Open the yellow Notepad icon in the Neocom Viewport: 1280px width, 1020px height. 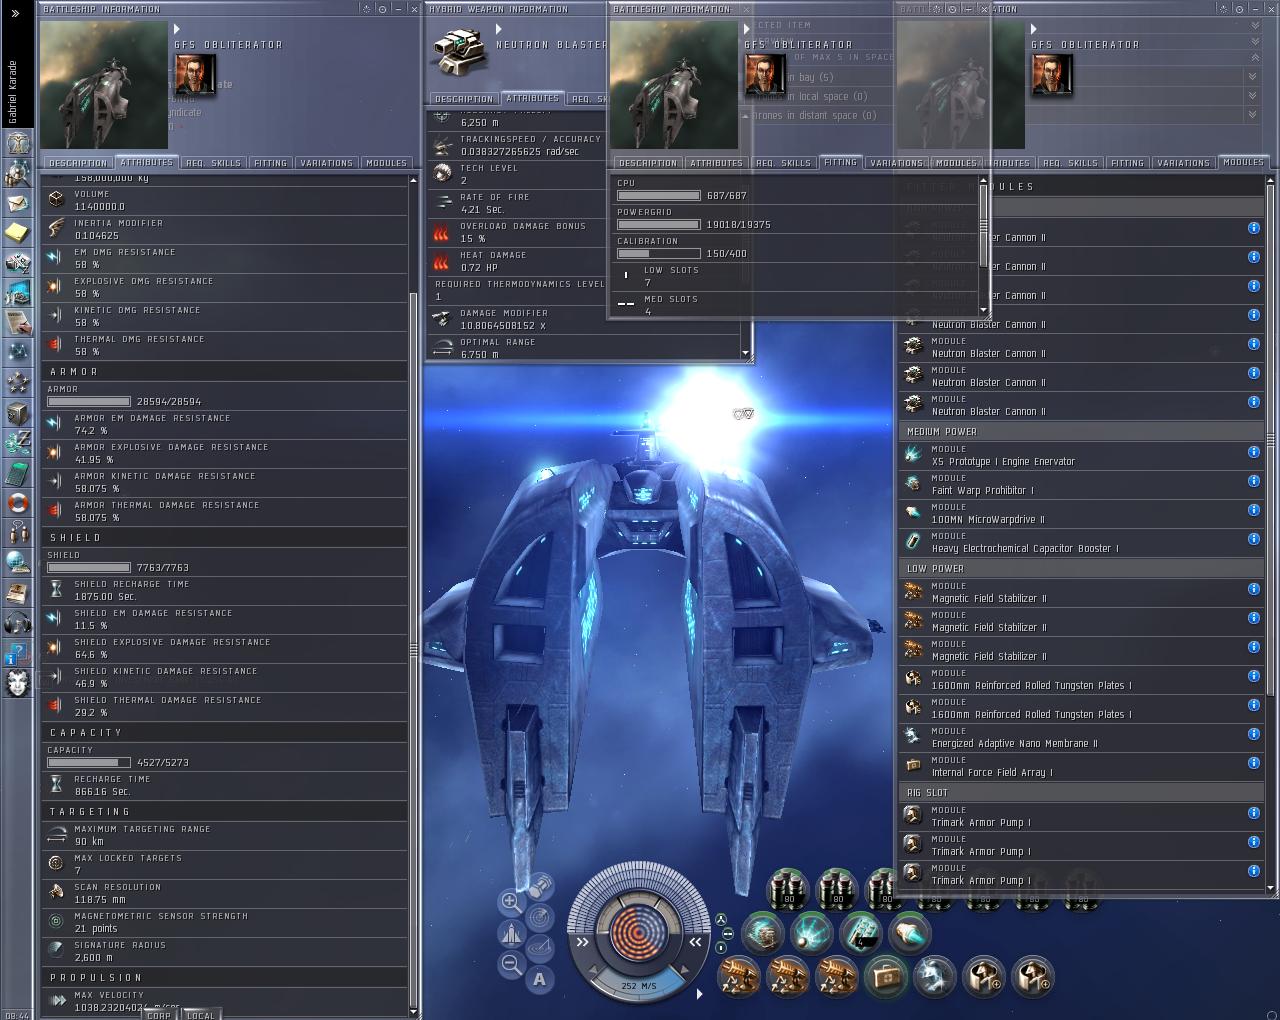17,233
